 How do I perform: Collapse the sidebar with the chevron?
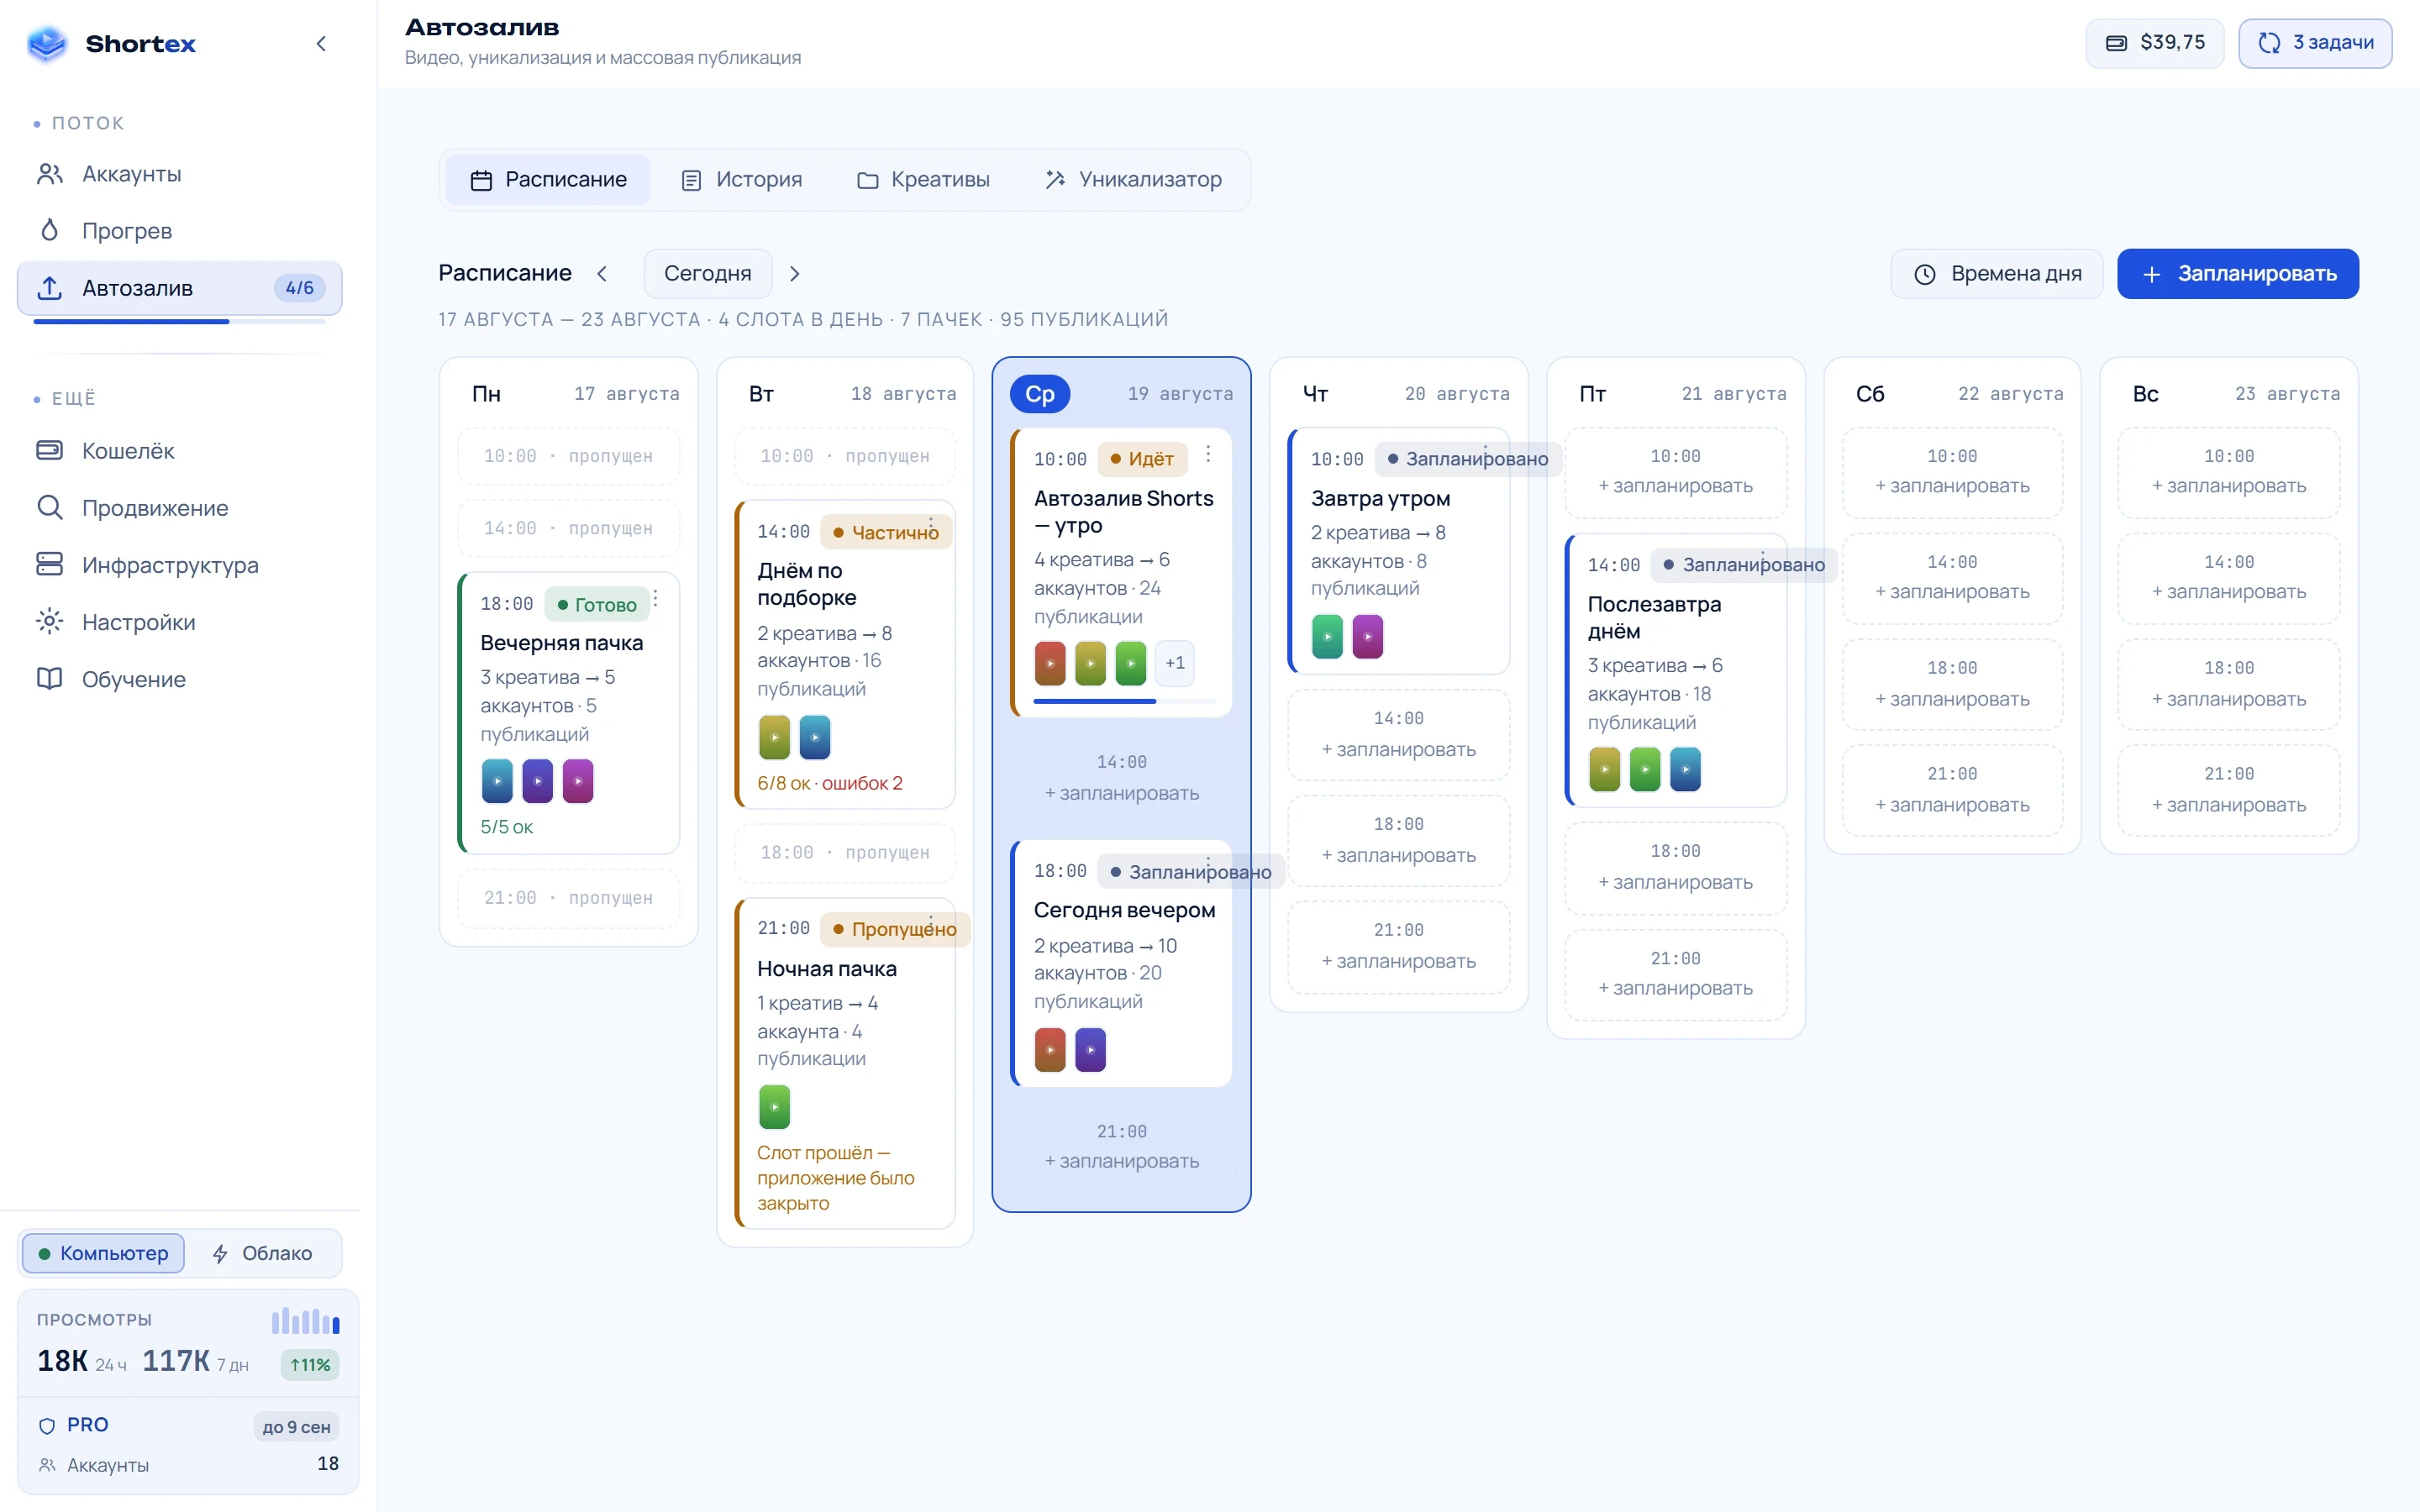[x=321, y=43]
